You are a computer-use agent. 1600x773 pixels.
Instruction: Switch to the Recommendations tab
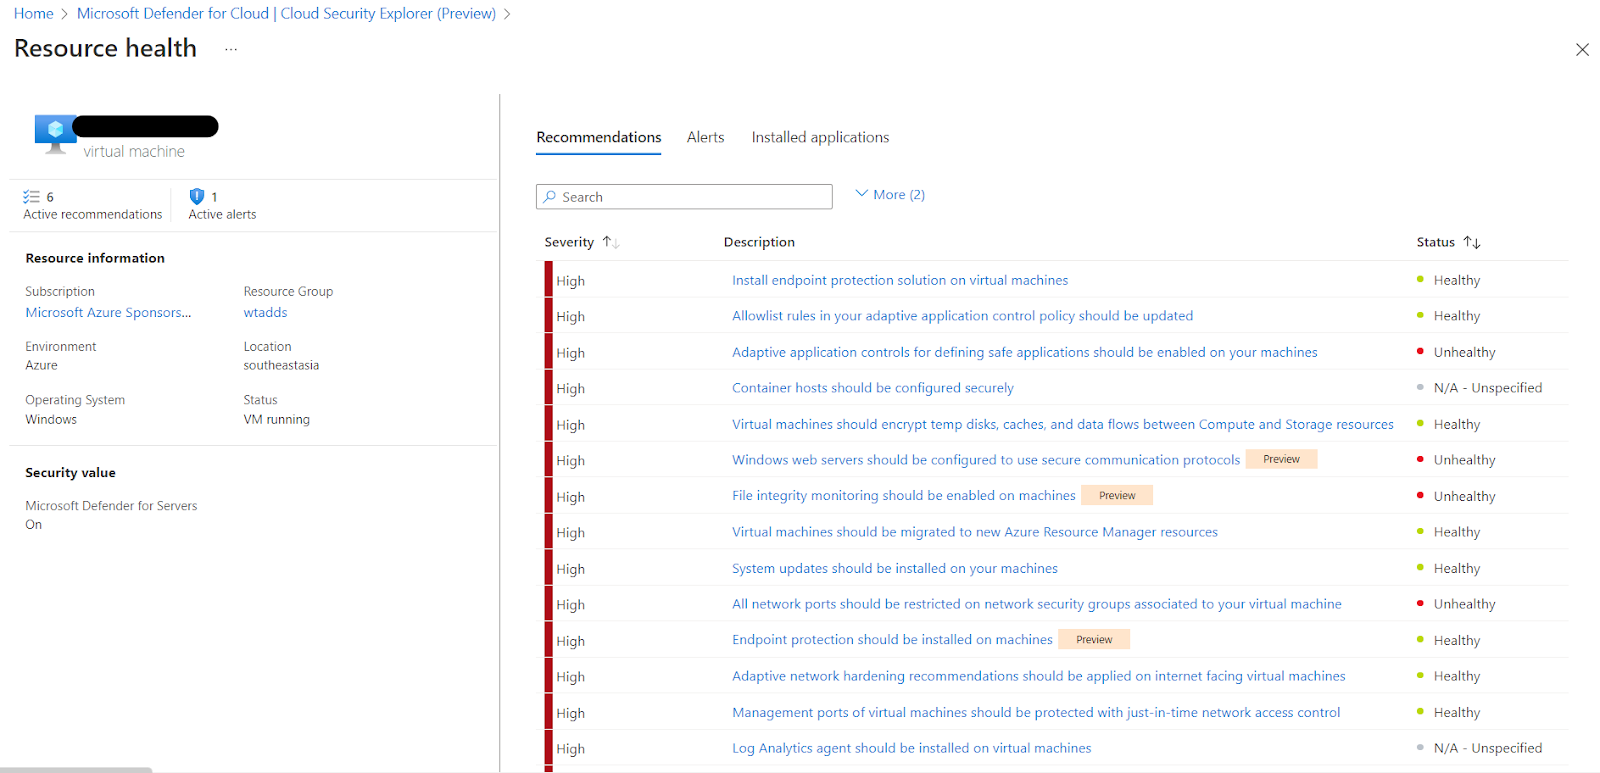coord(599,137)
